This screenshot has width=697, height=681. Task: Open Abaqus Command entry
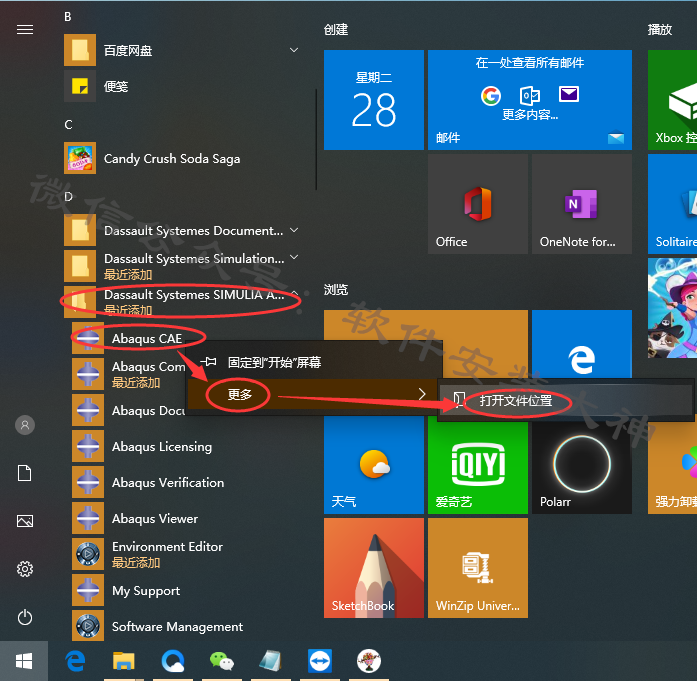pos(129,374)
